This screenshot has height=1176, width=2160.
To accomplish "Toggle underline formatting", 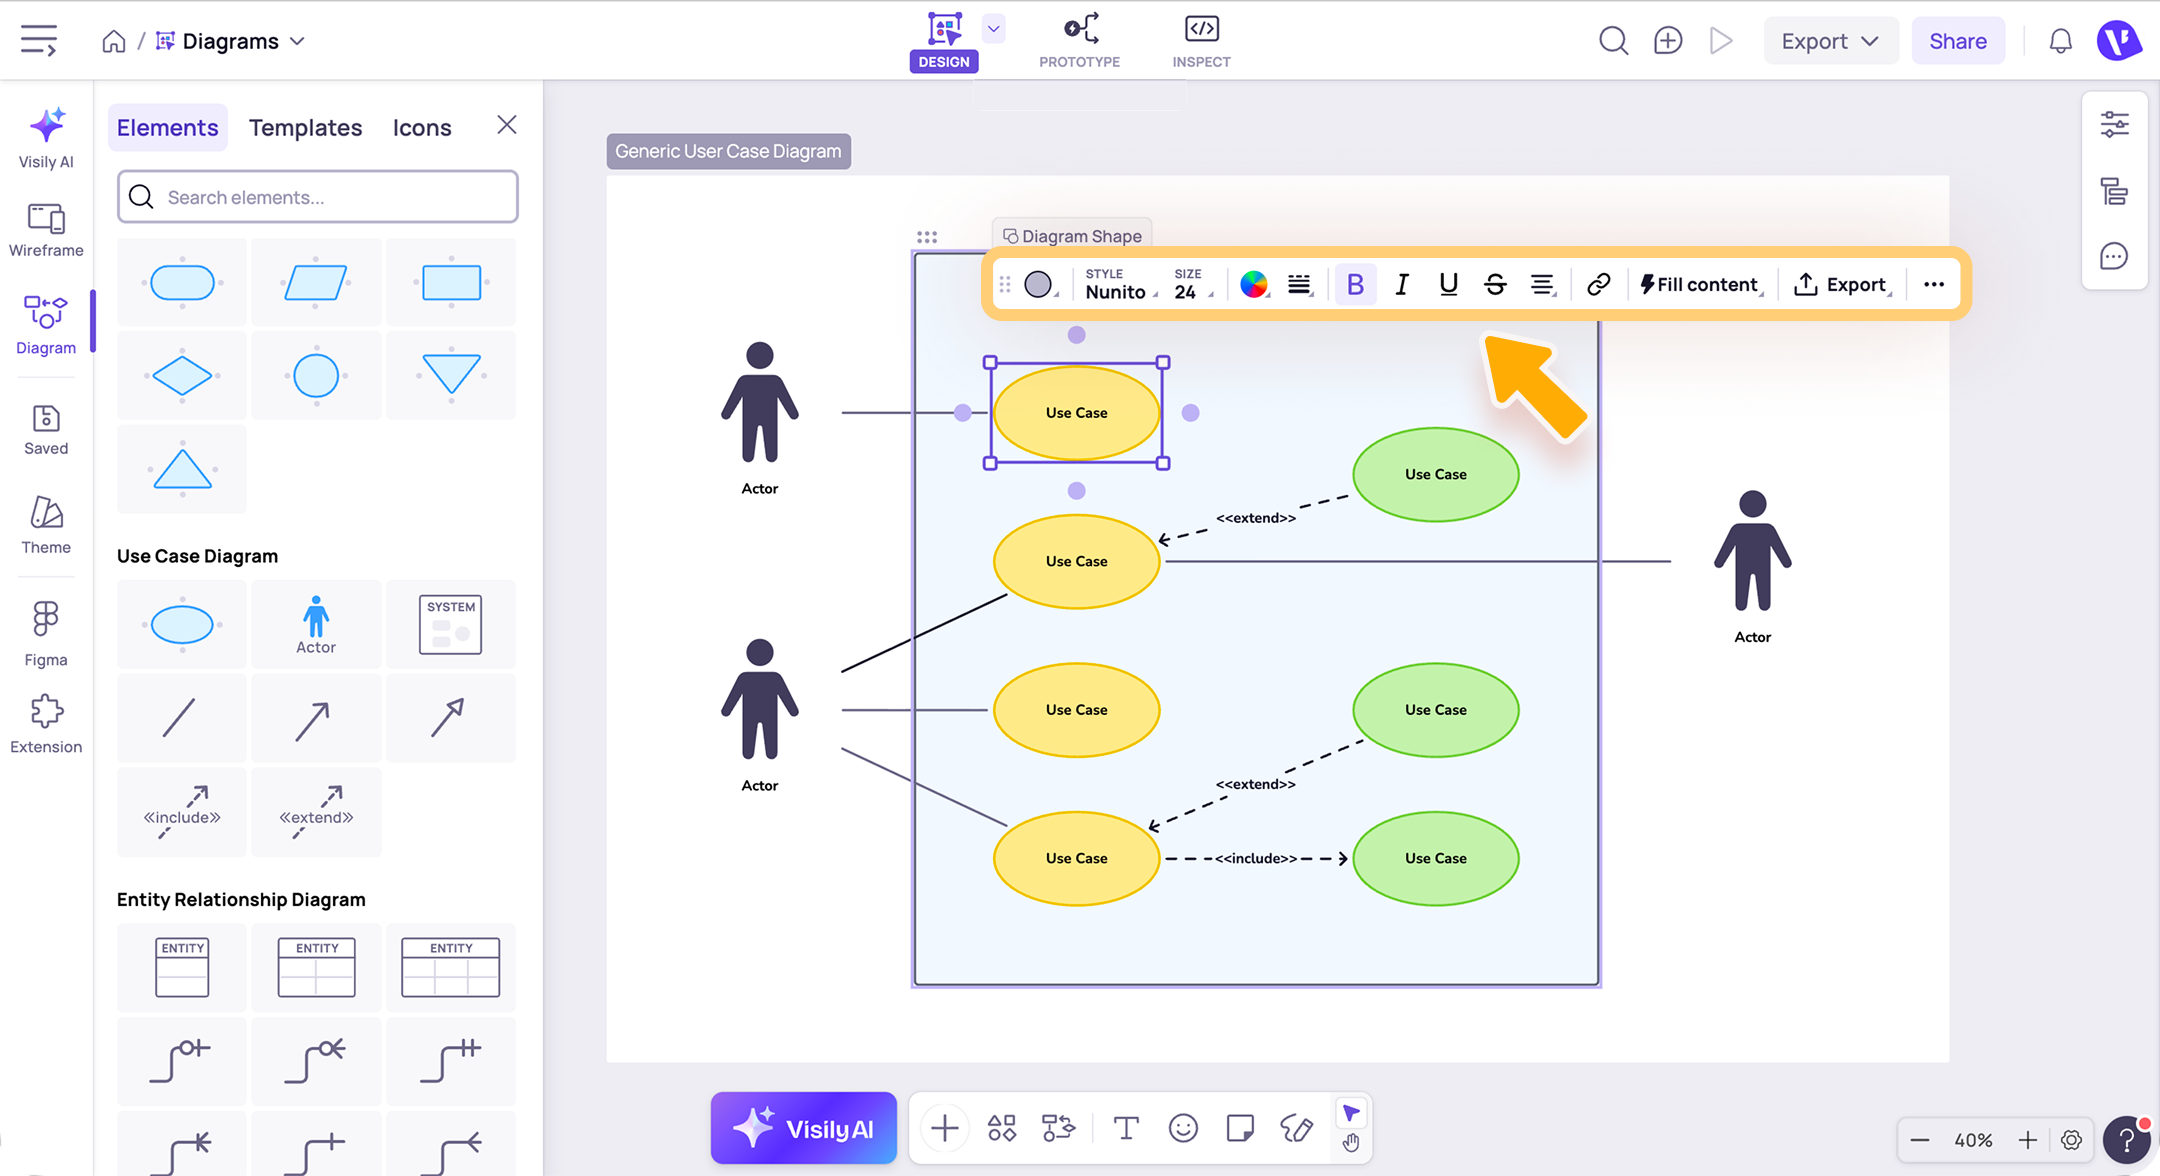I will 1448,285.
